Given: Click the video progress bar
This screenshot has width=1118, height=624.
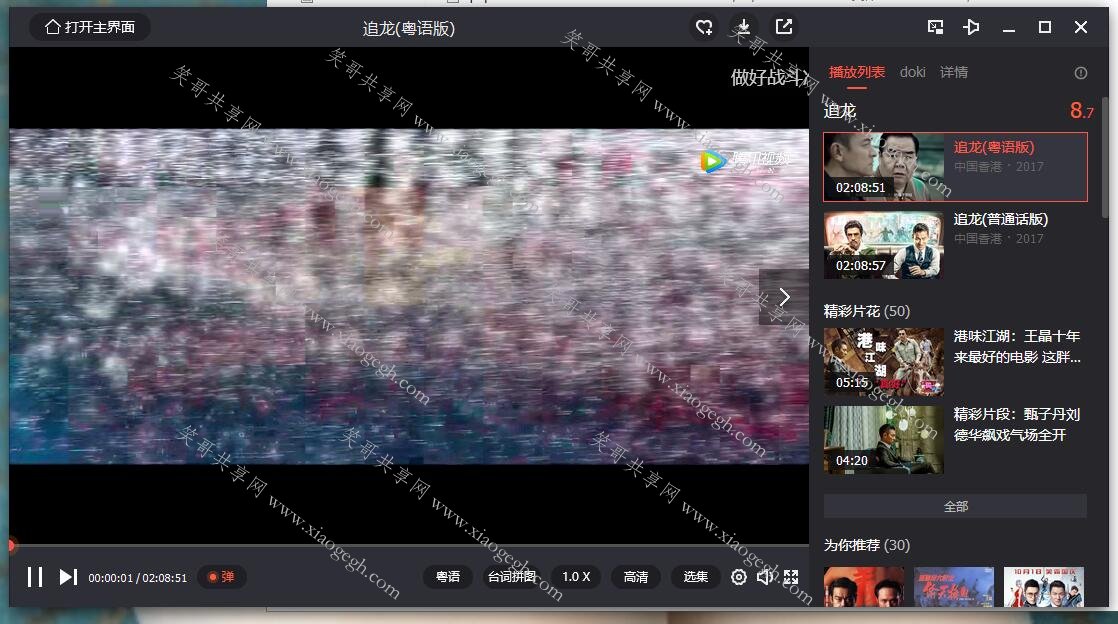Looking at the screenshot, I should tap(409, 546).
